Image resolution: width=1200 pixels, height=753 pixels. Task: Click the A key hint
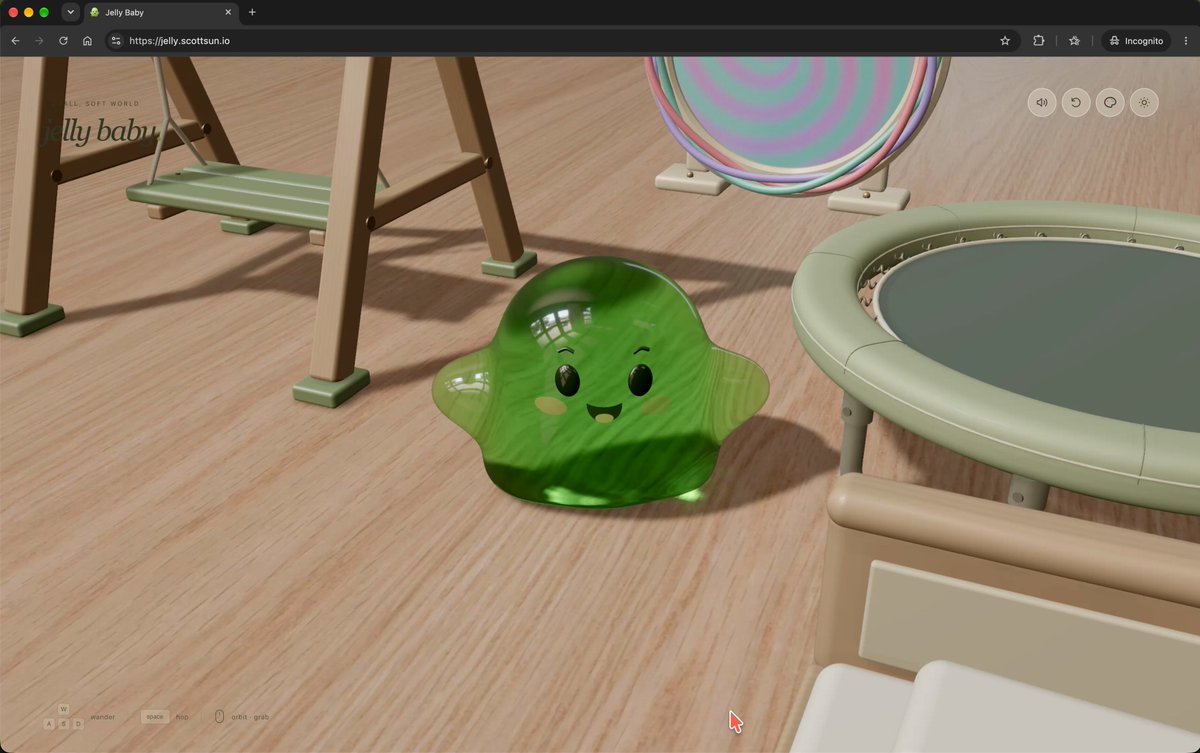50,723
